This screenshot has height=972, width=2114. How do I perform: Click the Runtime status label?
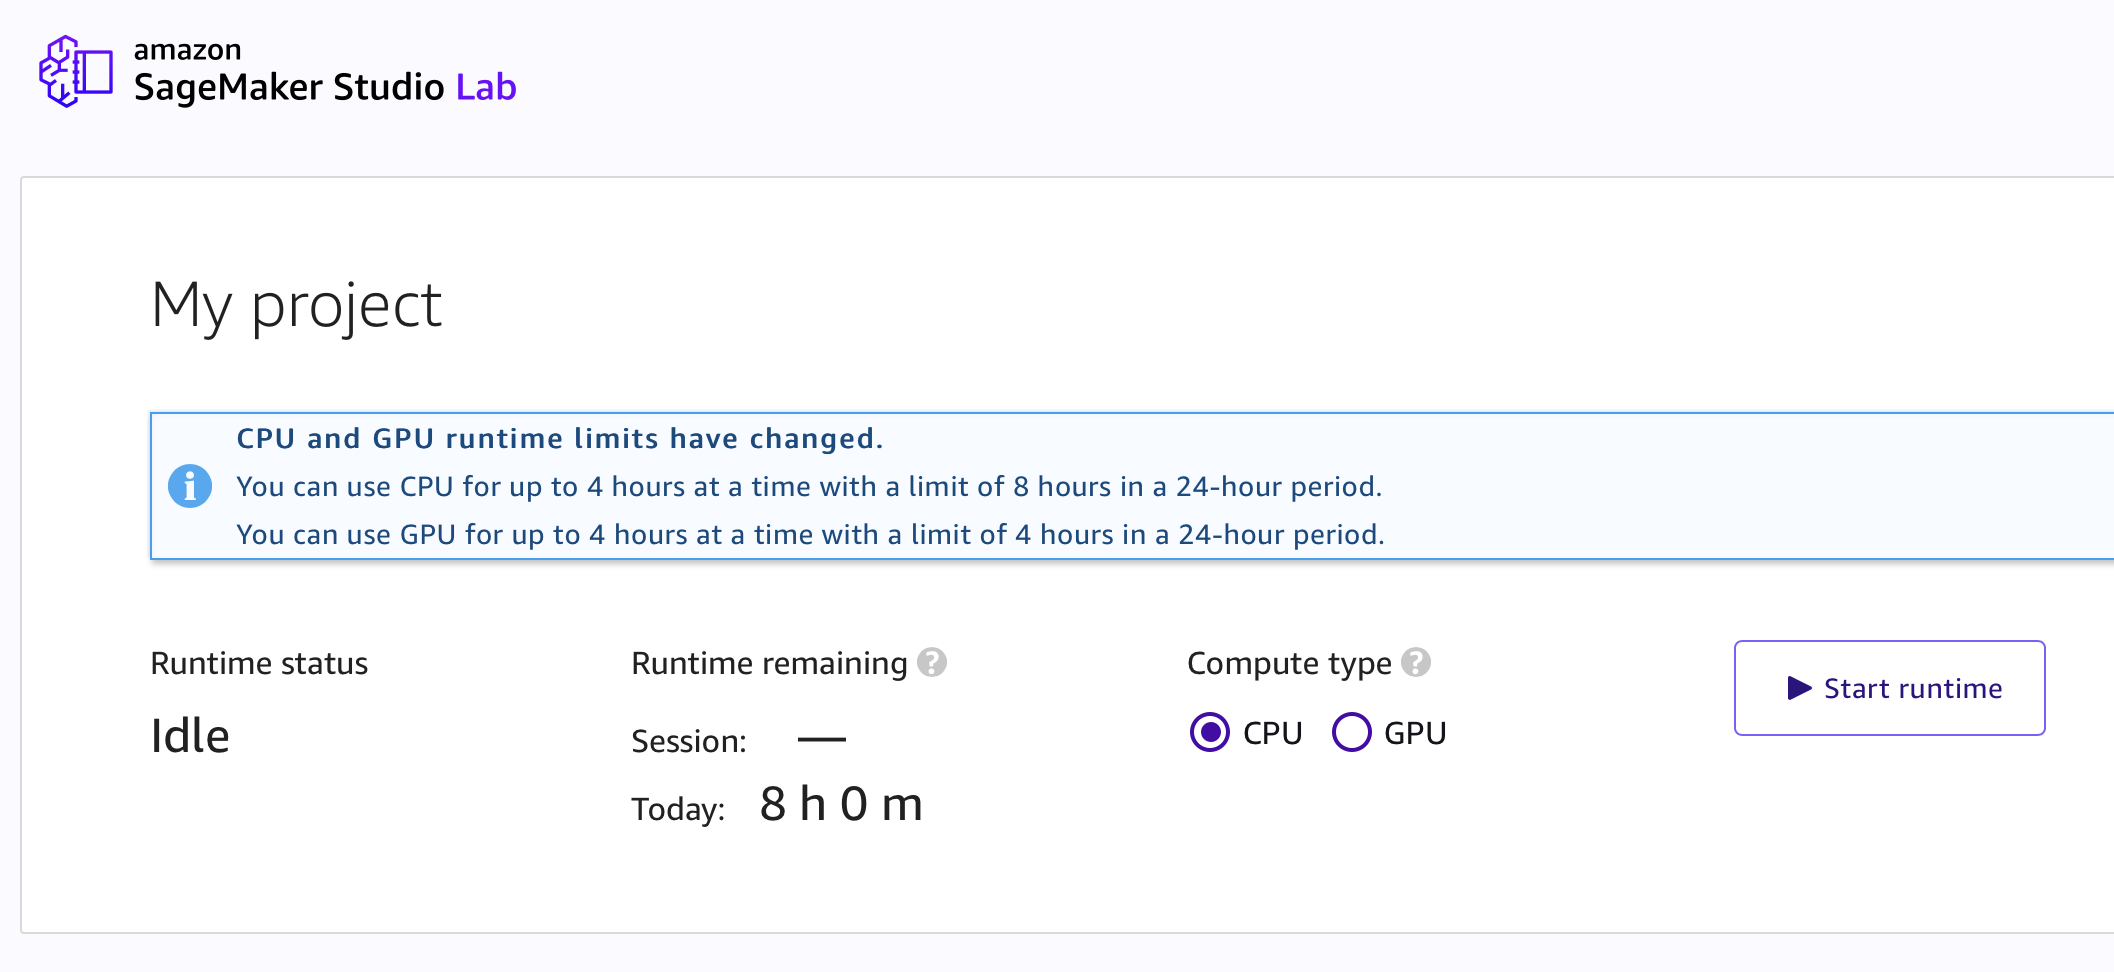click(x=259, y=663)
